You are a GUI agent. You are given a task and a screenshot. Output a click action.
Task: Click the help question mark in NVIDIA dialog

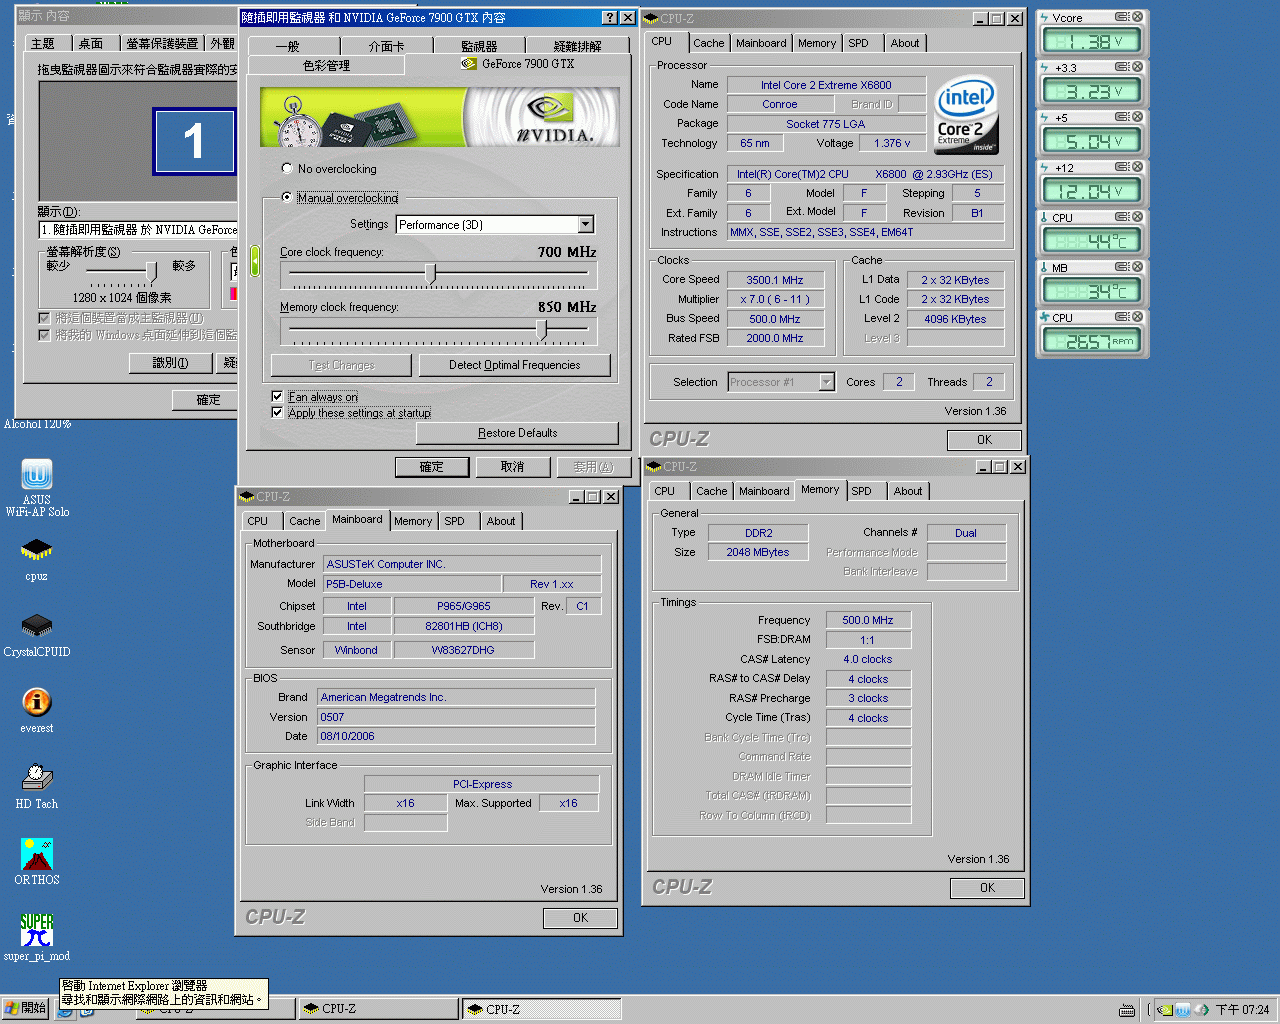[610, 18]
